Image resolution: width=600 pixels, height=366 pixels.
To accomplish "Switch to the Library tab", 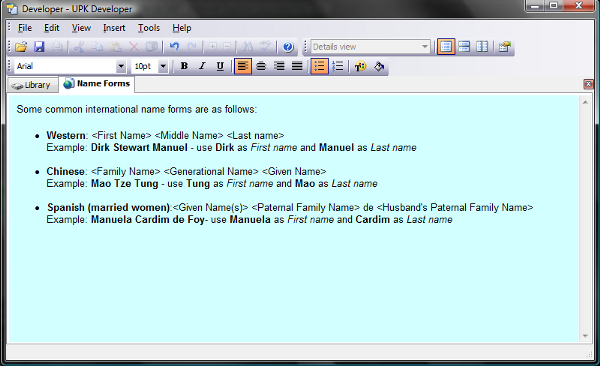I will click(32, 85).
